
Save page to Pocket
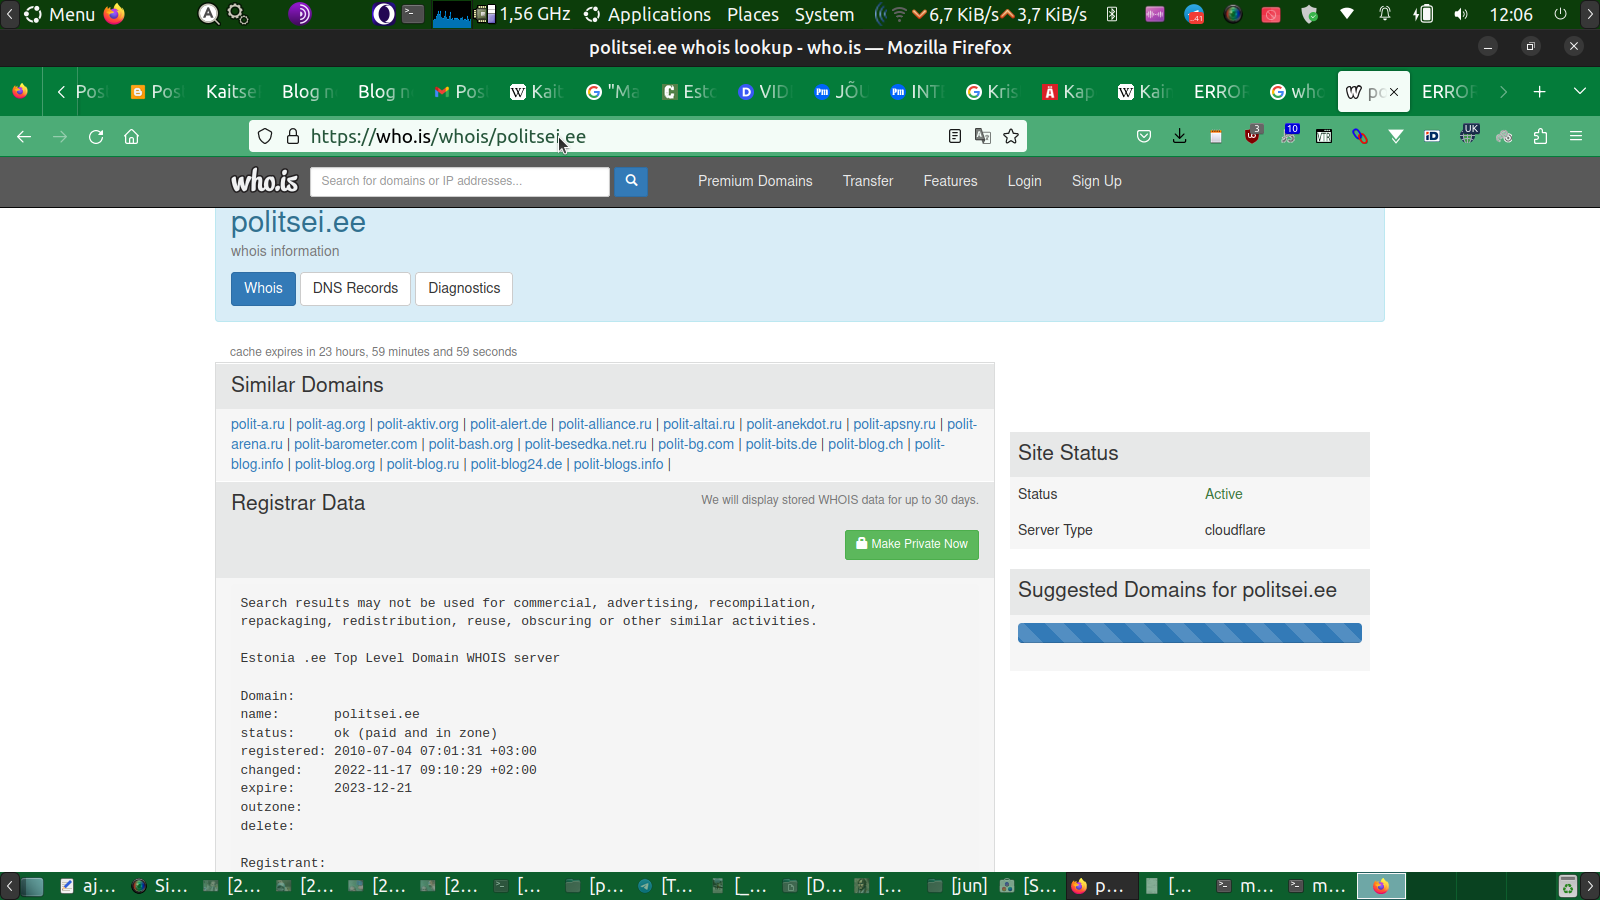1144,136
